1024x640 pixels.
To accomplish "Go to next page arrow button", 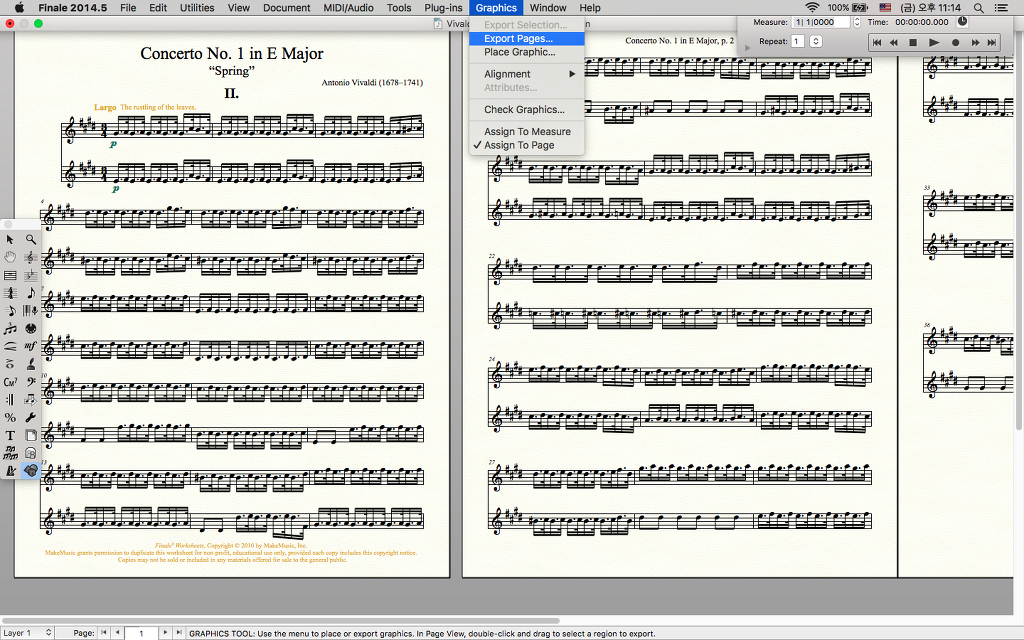I will click(165, 633).
